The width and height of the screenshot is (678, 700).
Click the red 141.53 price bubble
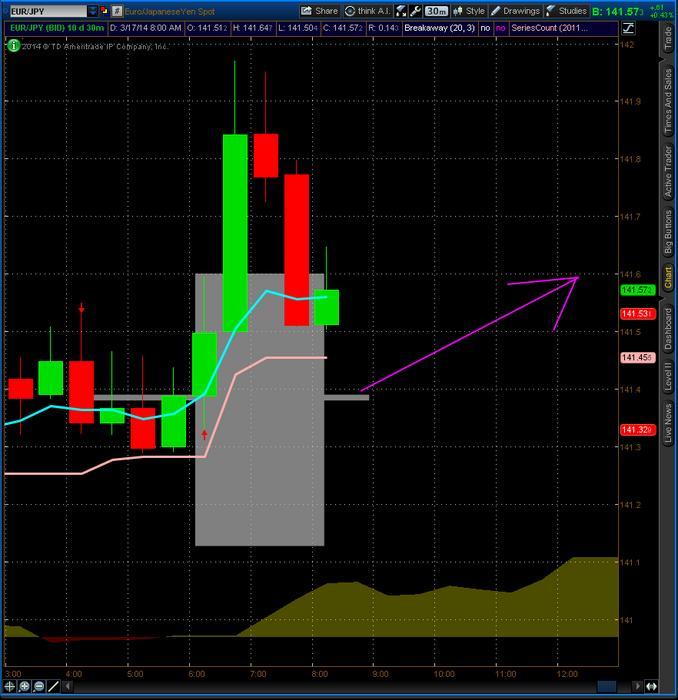tap(638, 314)
